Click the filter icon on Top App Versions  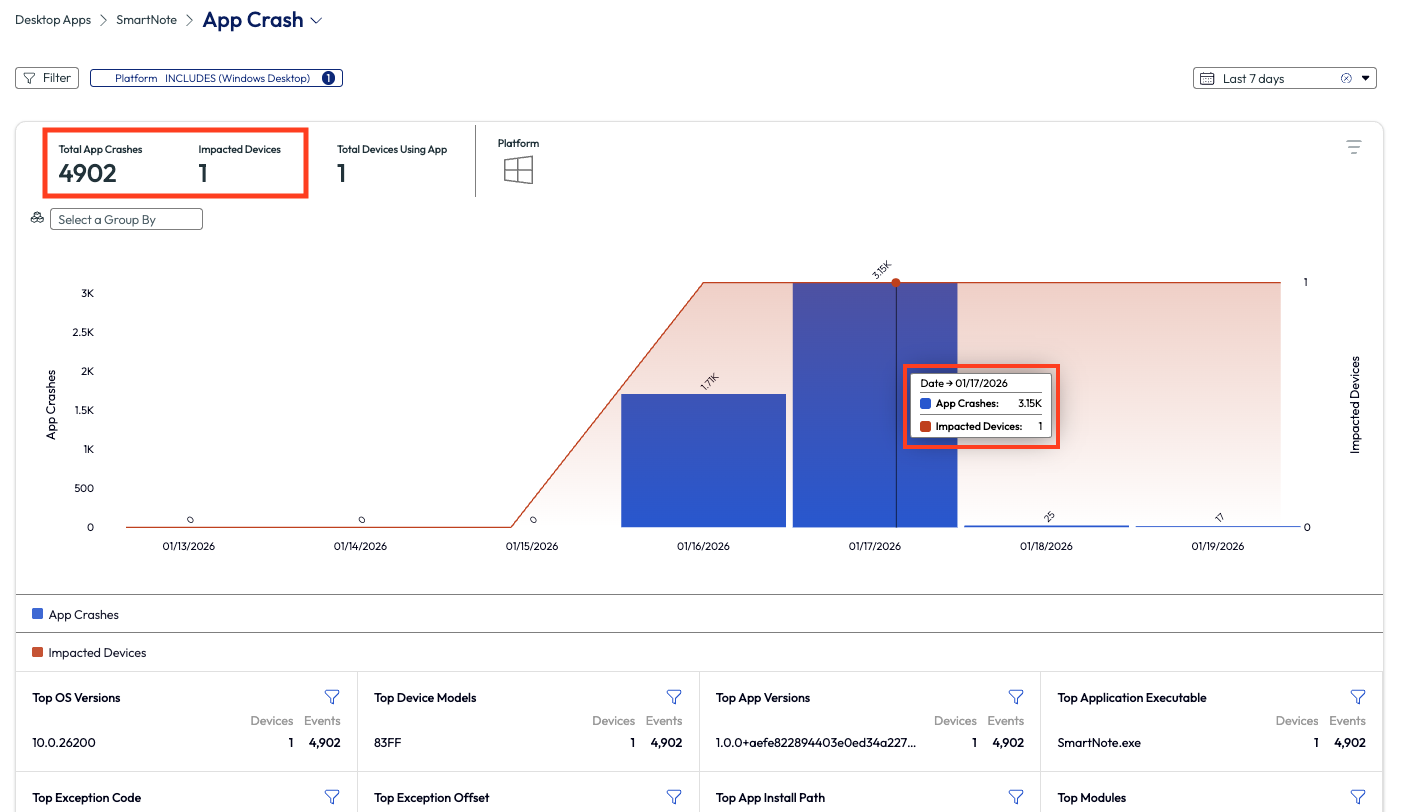coord(1015,697)
